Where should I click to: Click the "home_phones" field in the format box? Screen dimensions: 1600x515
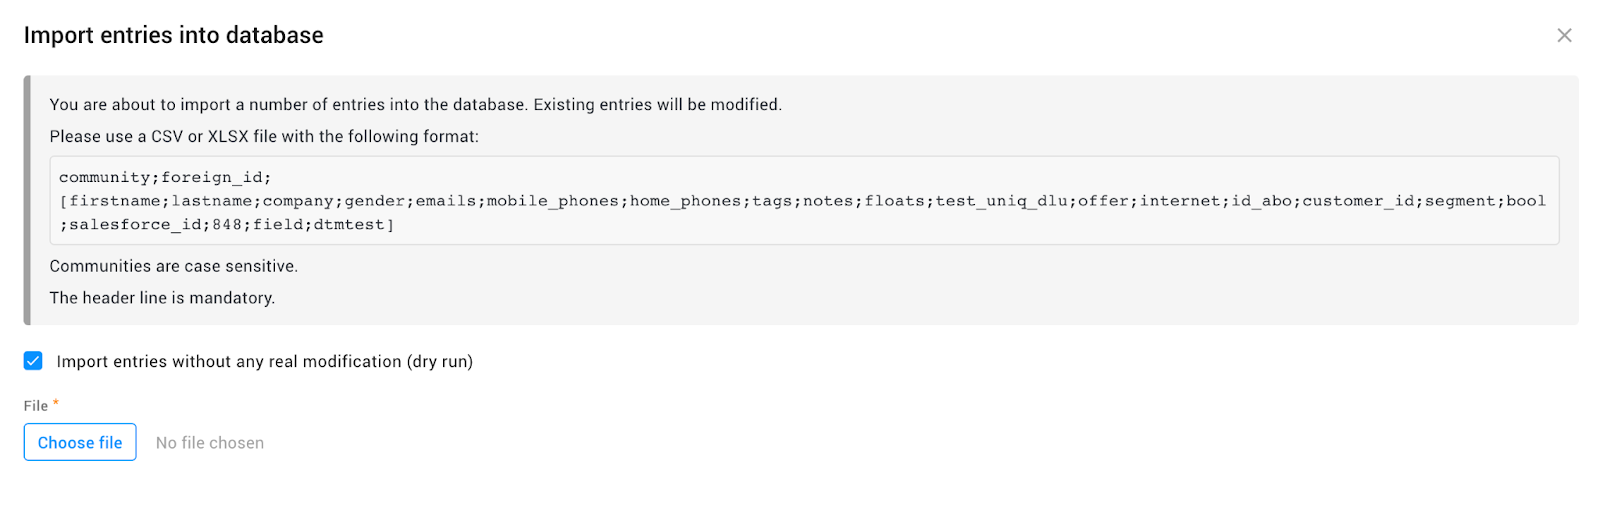coord(686,201)
